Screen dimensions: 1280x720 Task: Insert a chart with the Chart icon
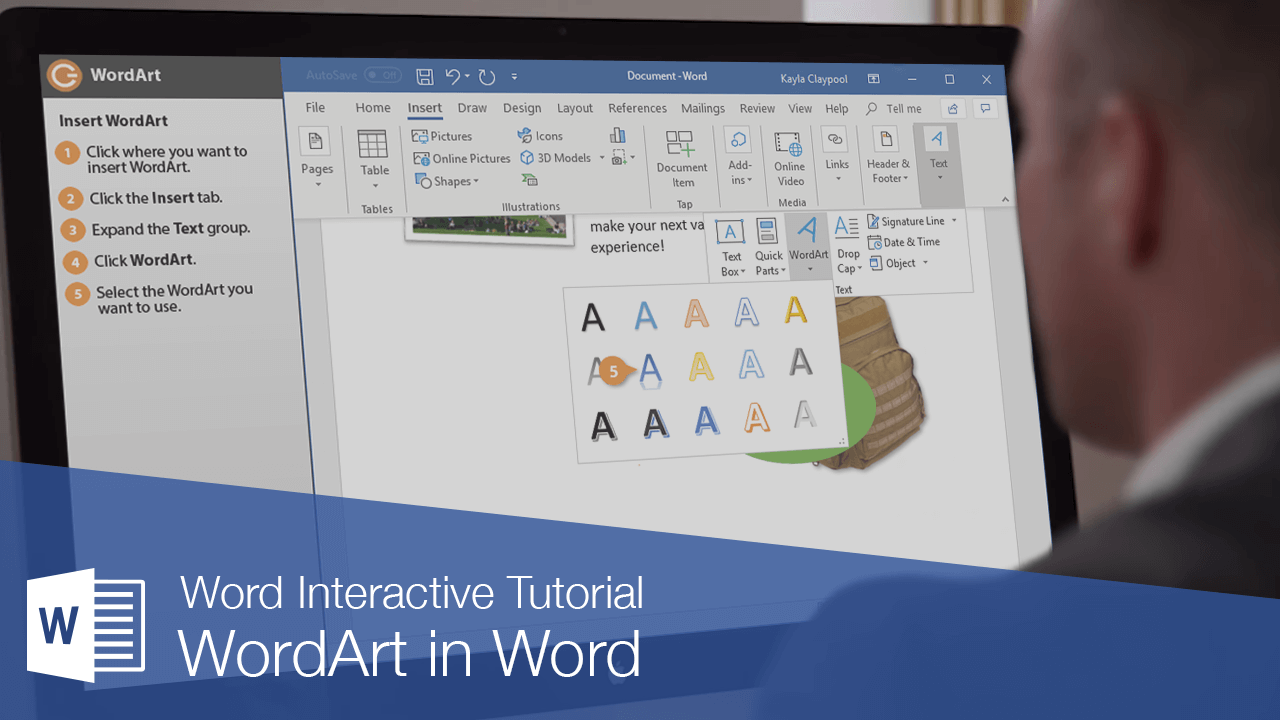point(617,135)
